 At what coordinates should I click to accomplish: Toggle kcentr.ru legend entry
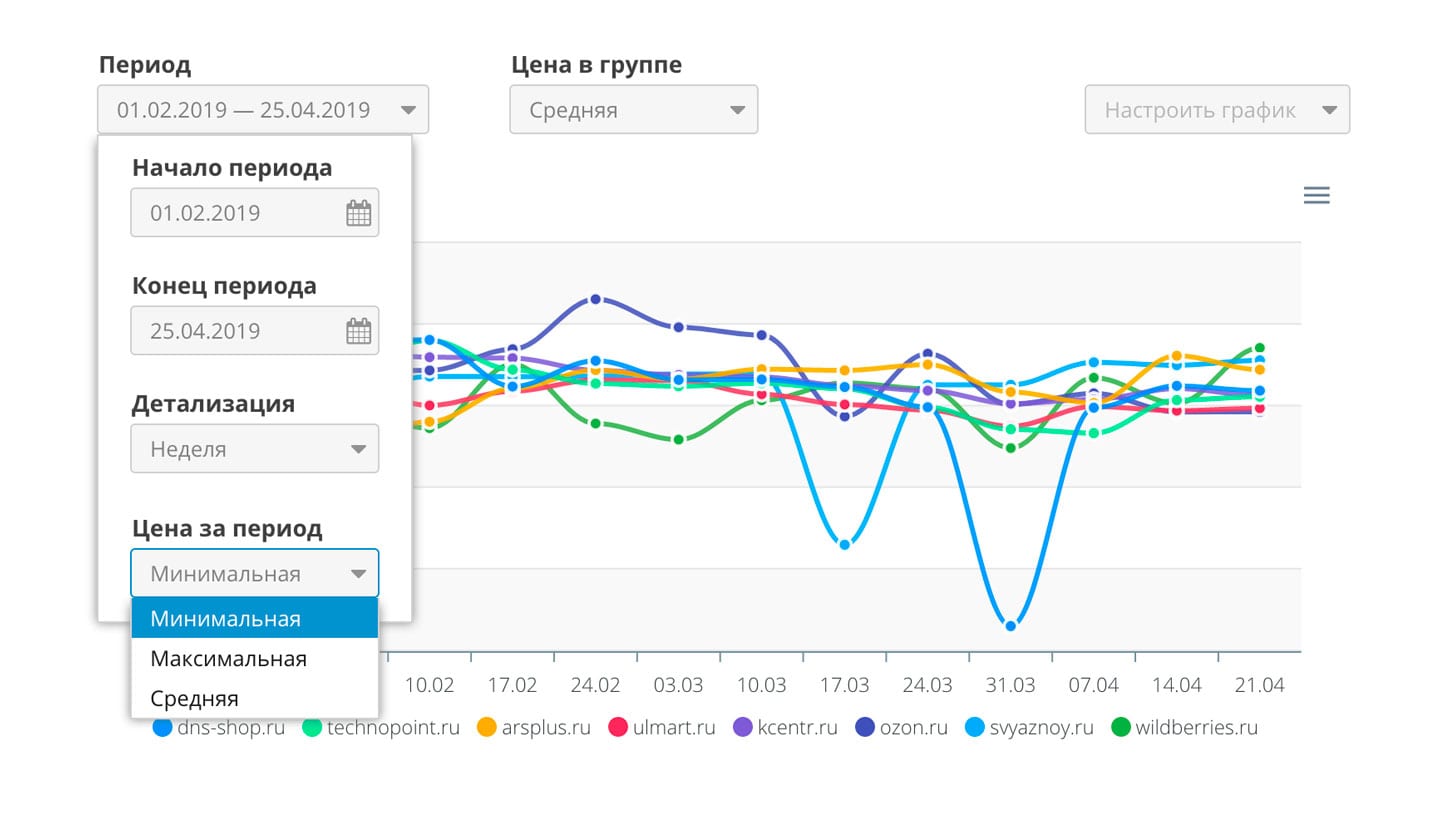[785, 727]
